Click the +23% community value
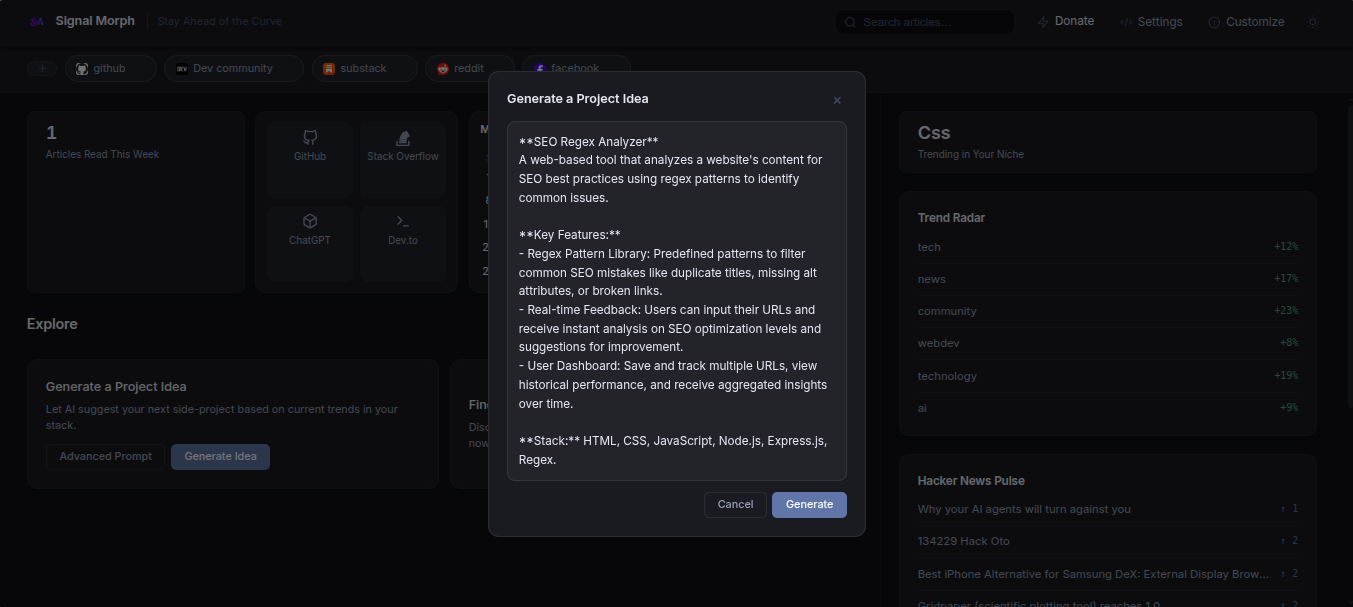The height and width of the screenshot is (607, 1353). pyautogui.click(x=1286, y=311)
